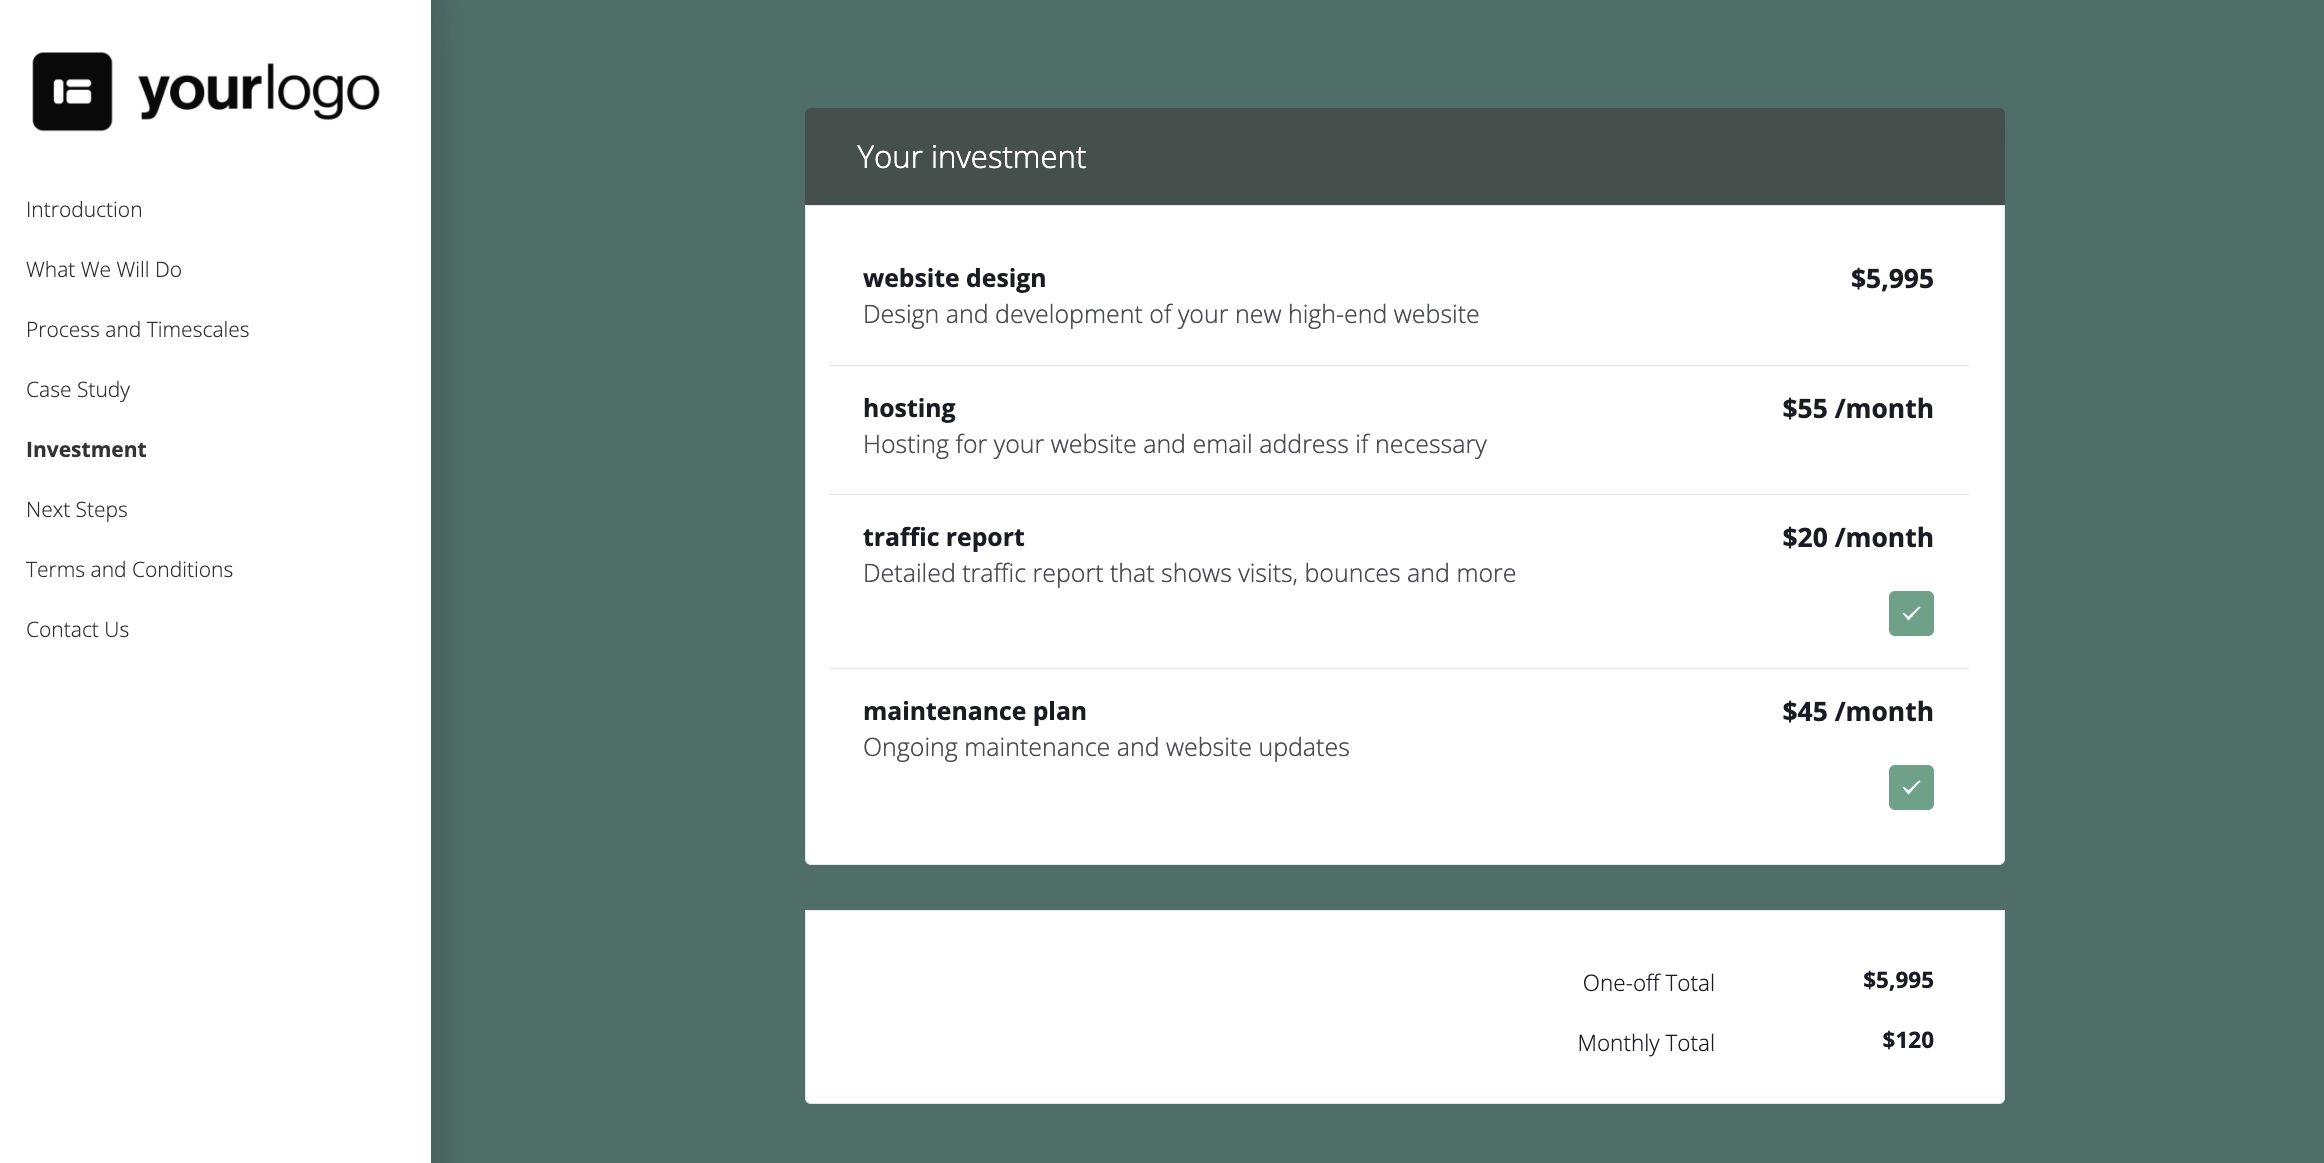Click the Monthly Total $120 value

point(1907,1040)
